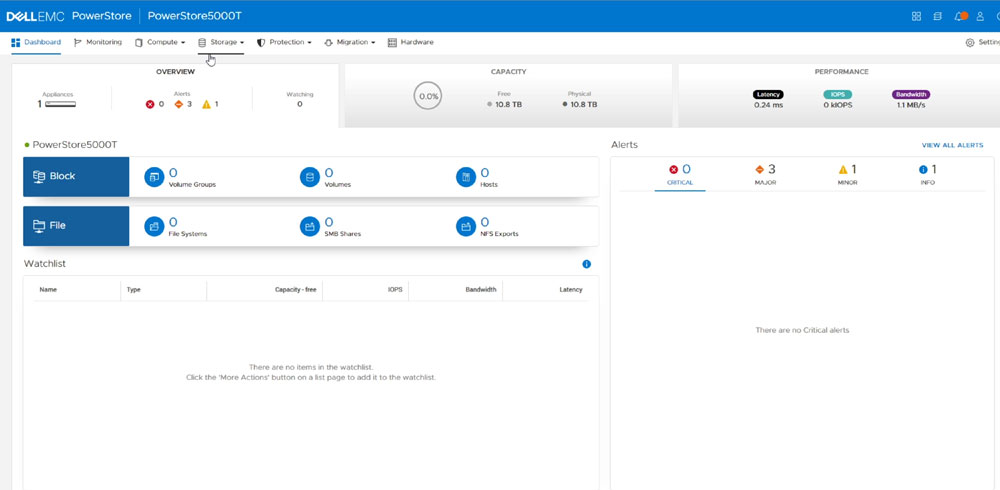The image size is (1000, 490).
Task: Click the Physical 10.8 TB value
Action: 584,105
